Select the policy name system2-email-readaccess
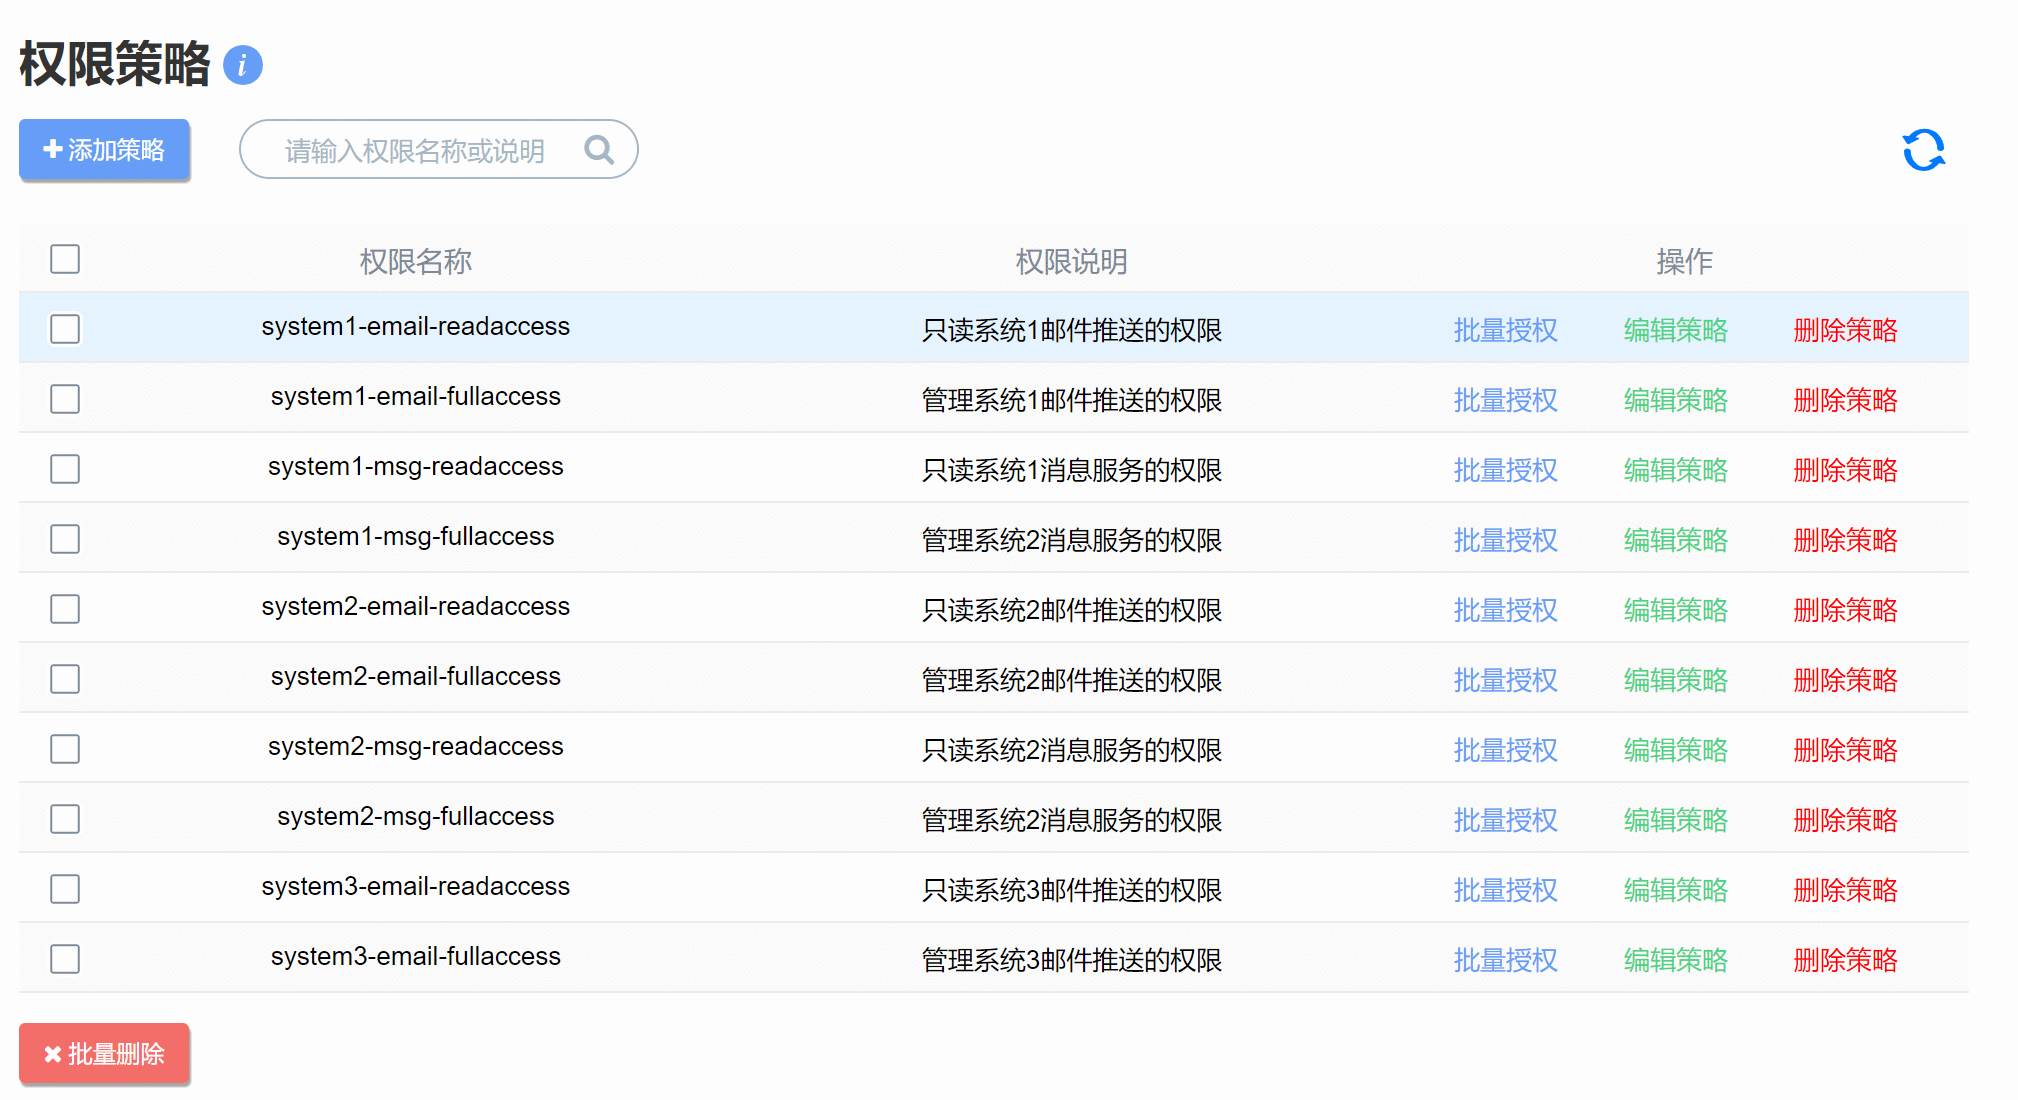Image resolution: width=2018 pixels, height=1100 pixels. click(415, 607)
